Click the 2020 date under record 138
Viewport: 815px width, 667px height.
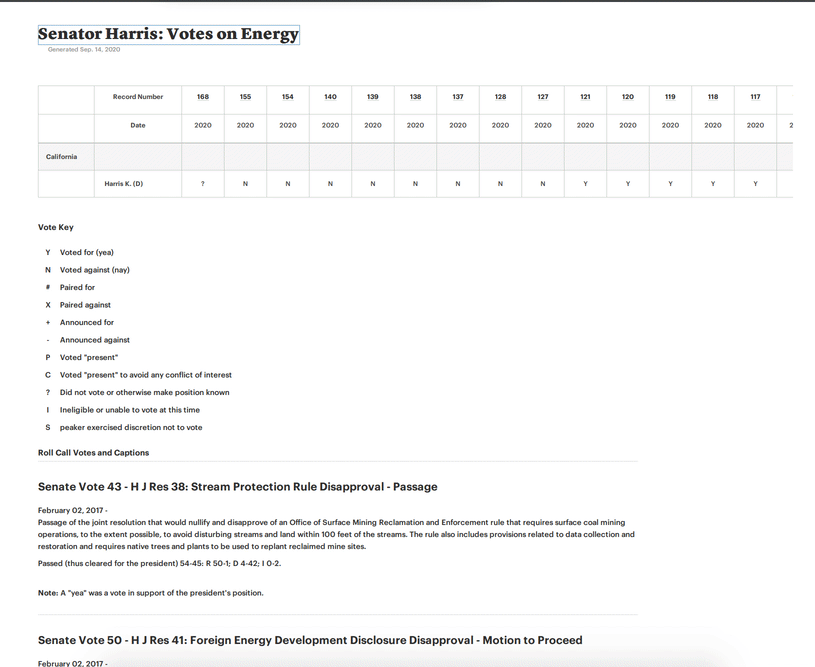pos(415,125)
